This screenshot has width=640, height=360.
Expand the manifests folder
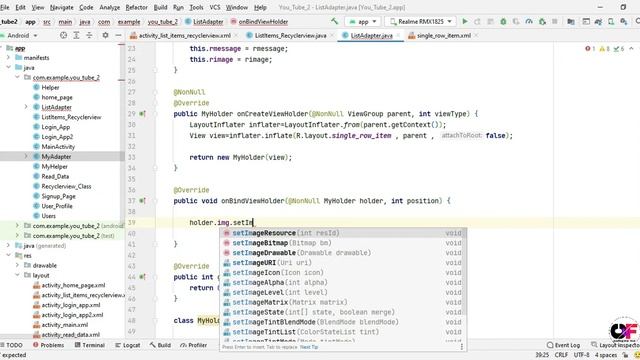click(x=8, y=58)
